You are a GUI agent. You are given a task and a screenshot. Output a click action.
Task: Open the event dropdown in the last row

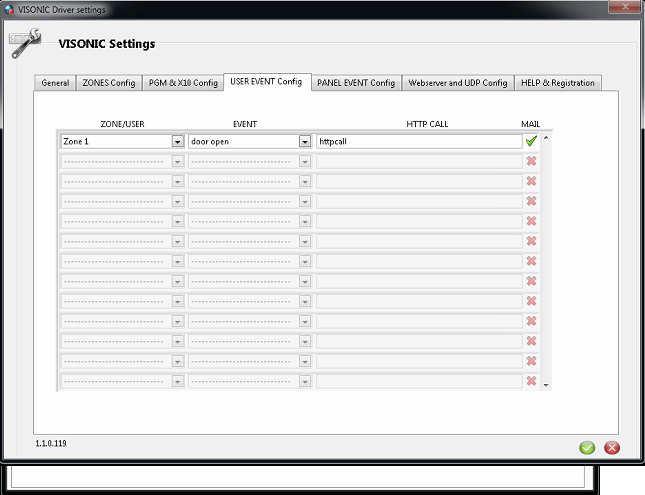pos(305,381)
